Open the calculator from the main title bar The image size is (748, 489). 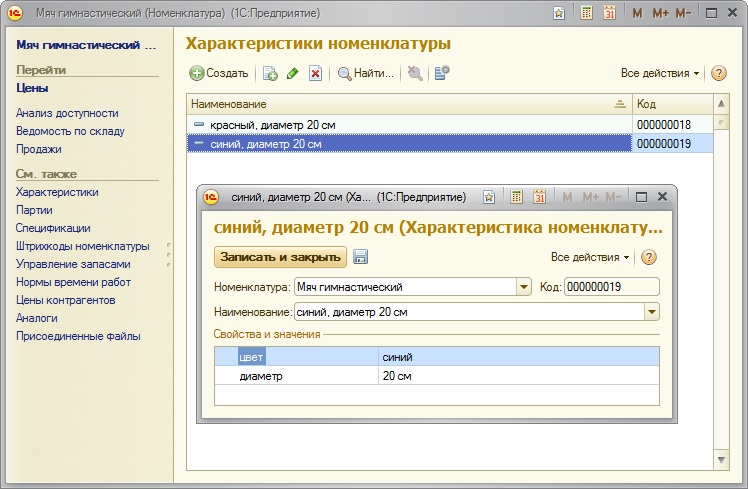[586, 14]
